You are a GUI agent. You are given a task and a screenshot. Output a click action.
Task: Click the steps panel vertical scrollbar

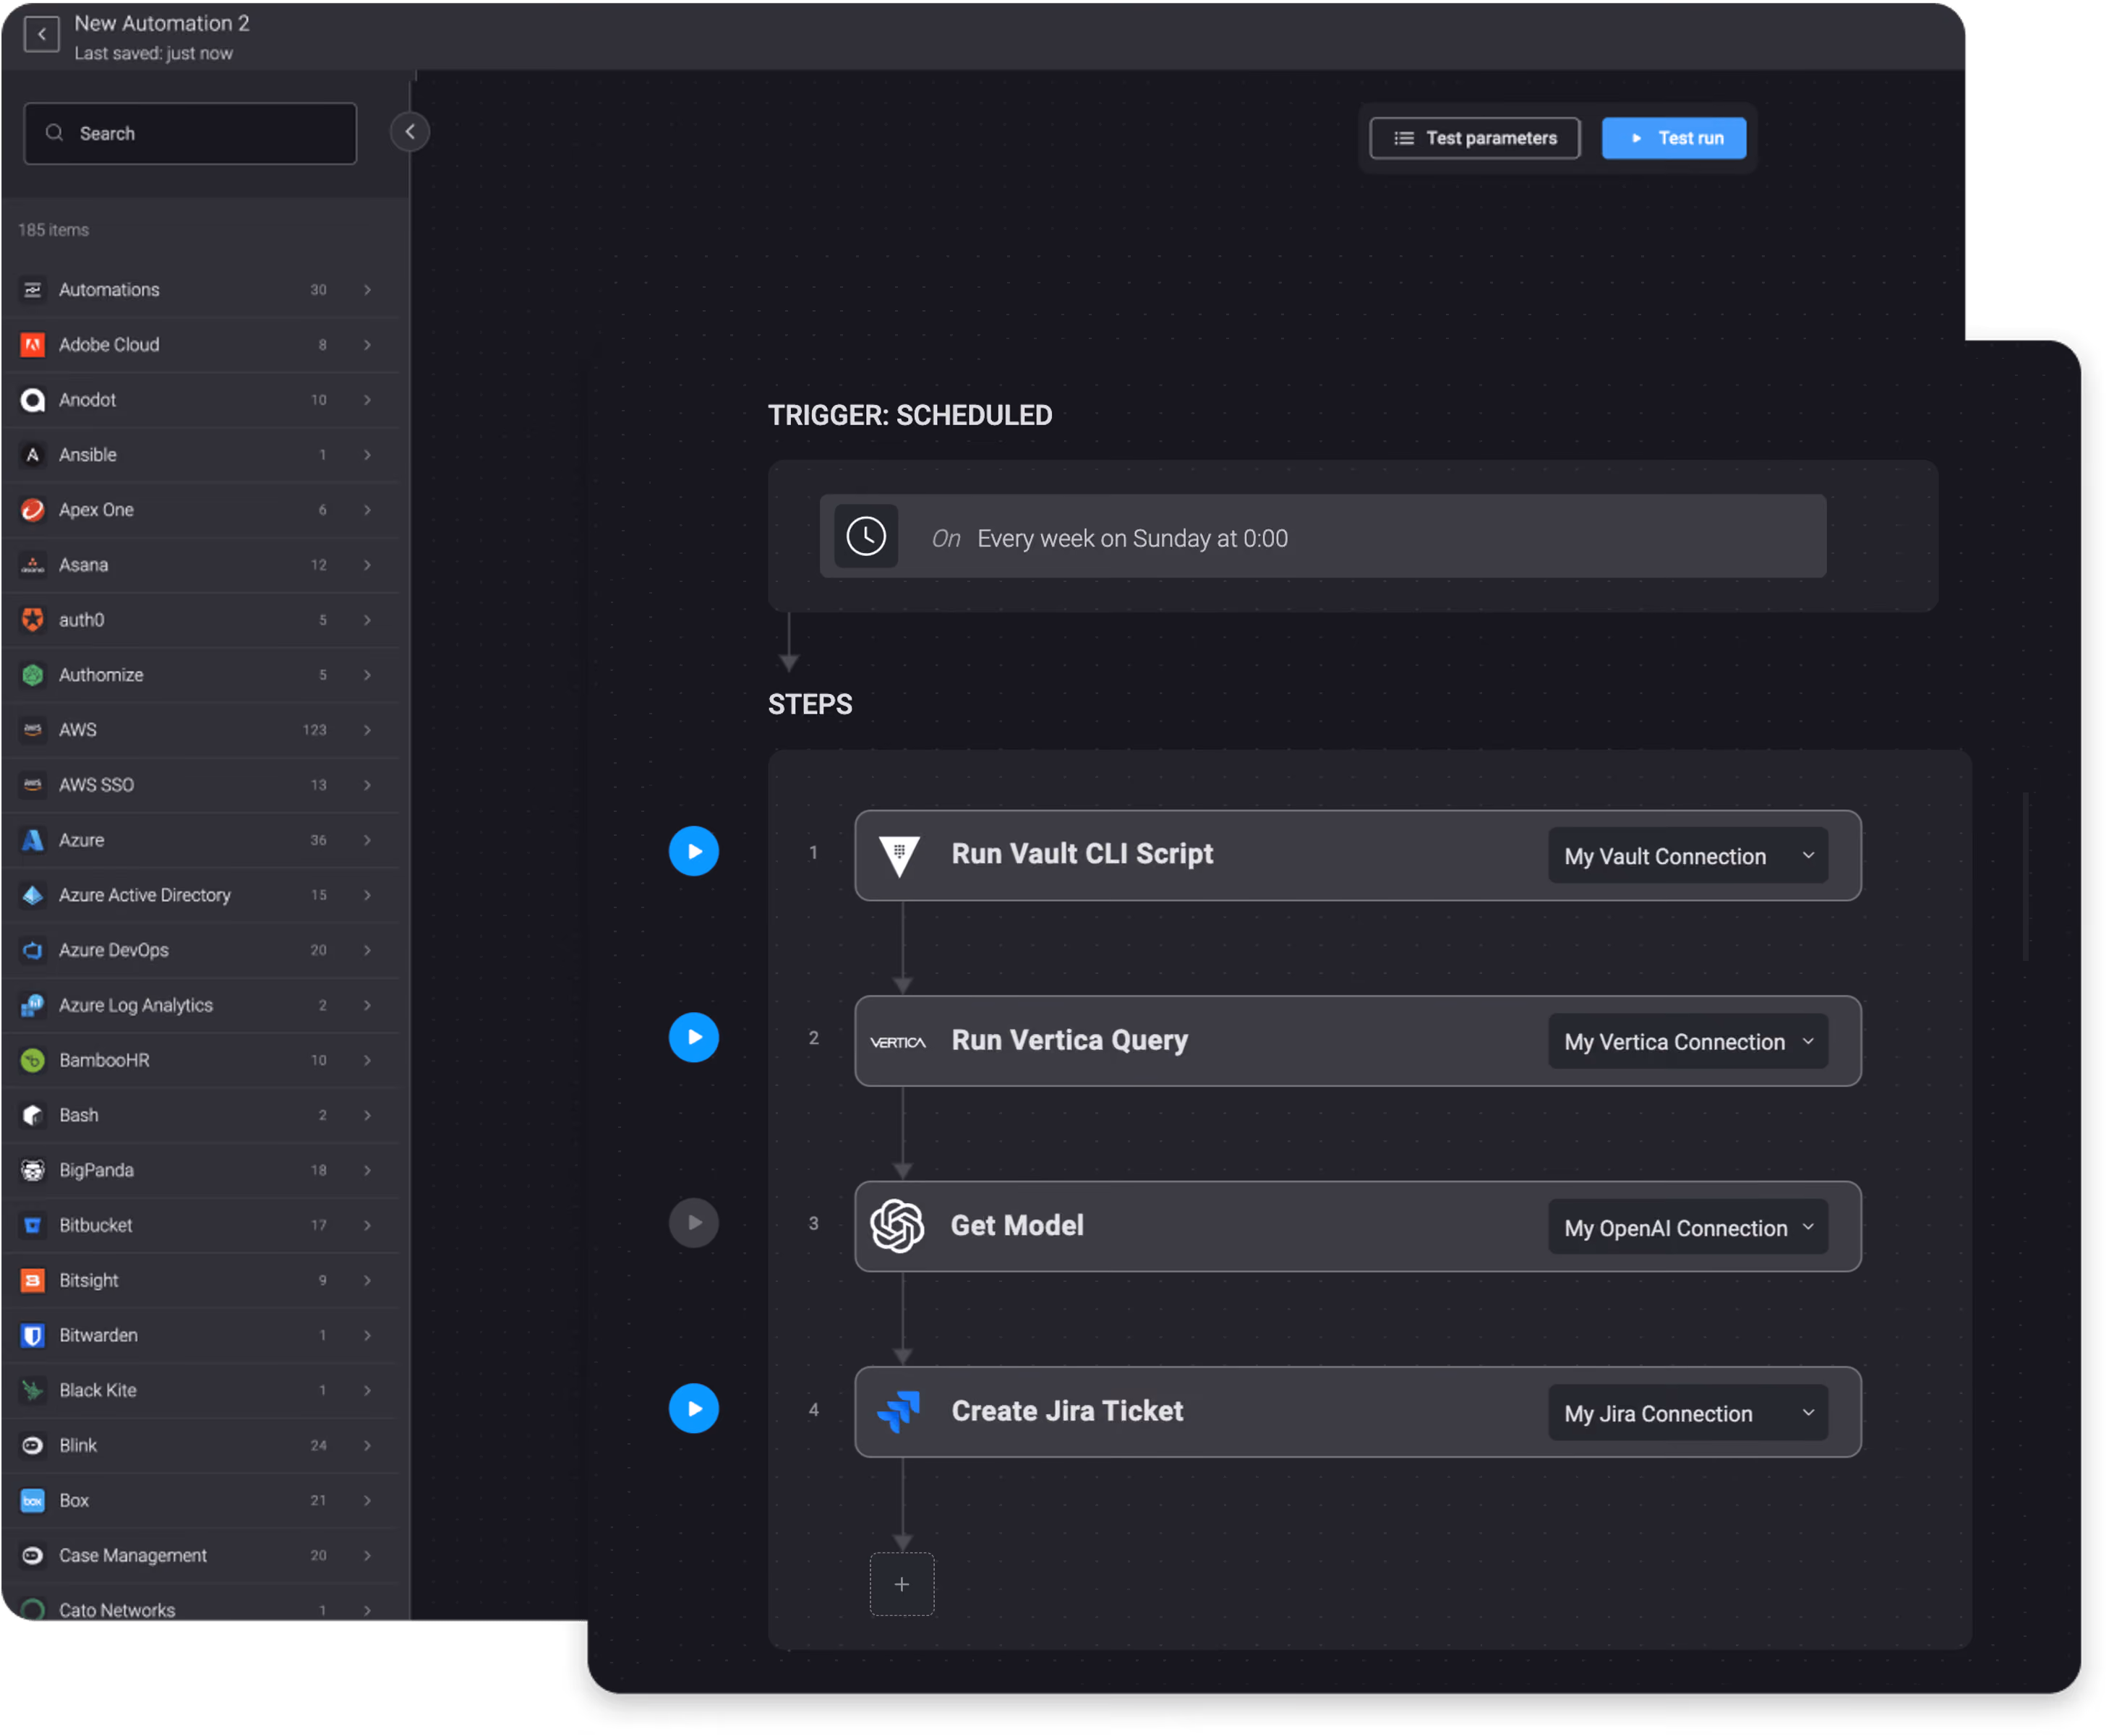(x=2025, y=876)
